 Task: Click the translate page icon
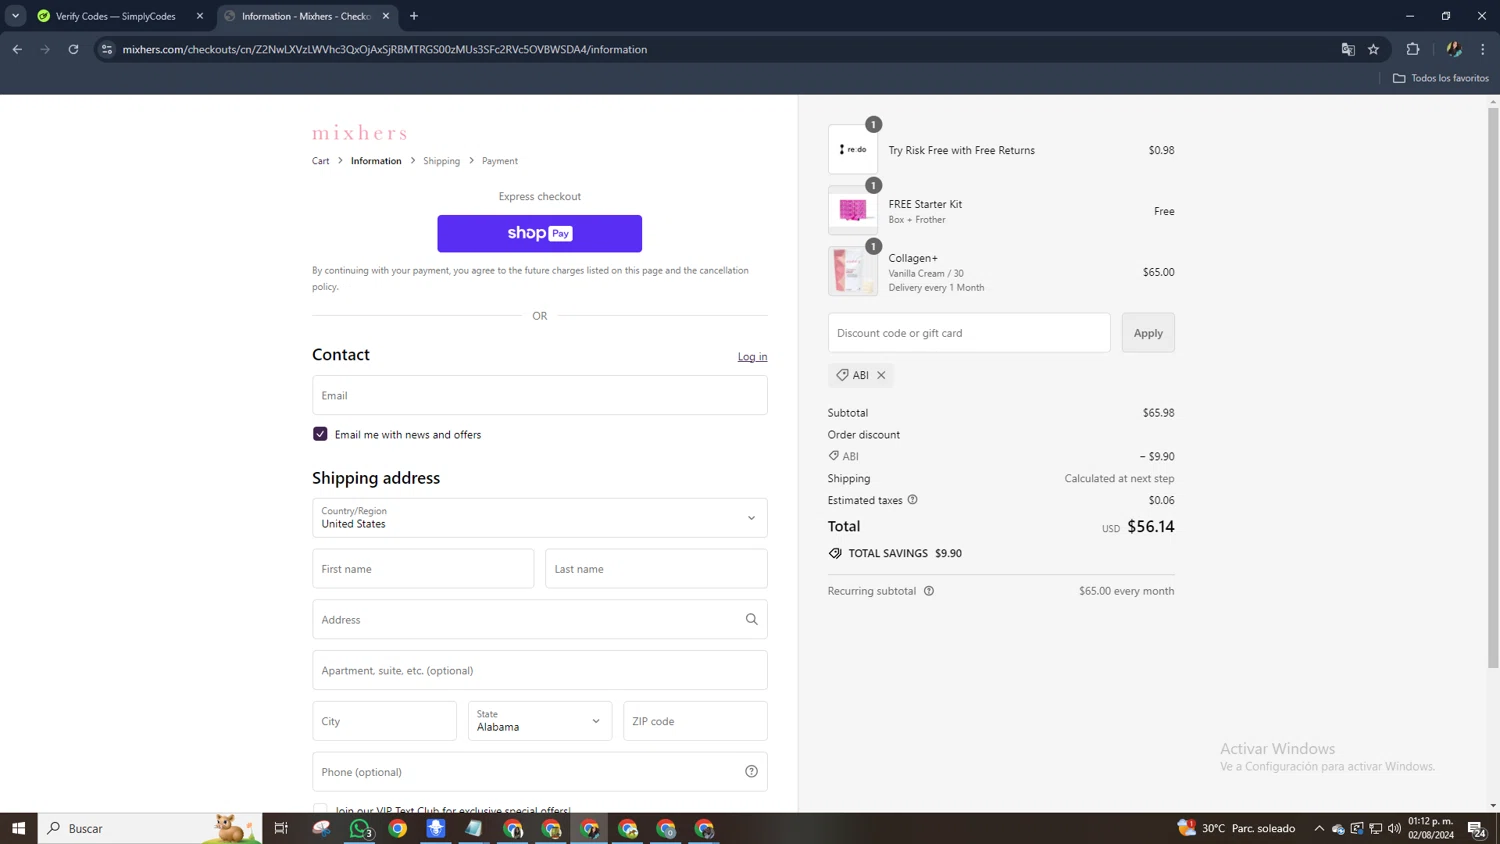(x=1348, y=49)
